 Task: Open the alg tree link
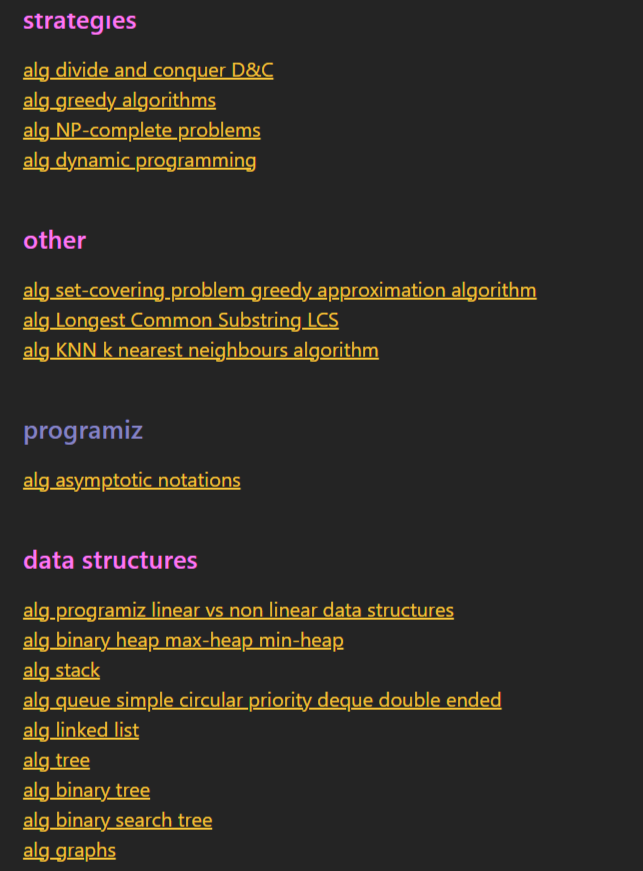(56, 761)
